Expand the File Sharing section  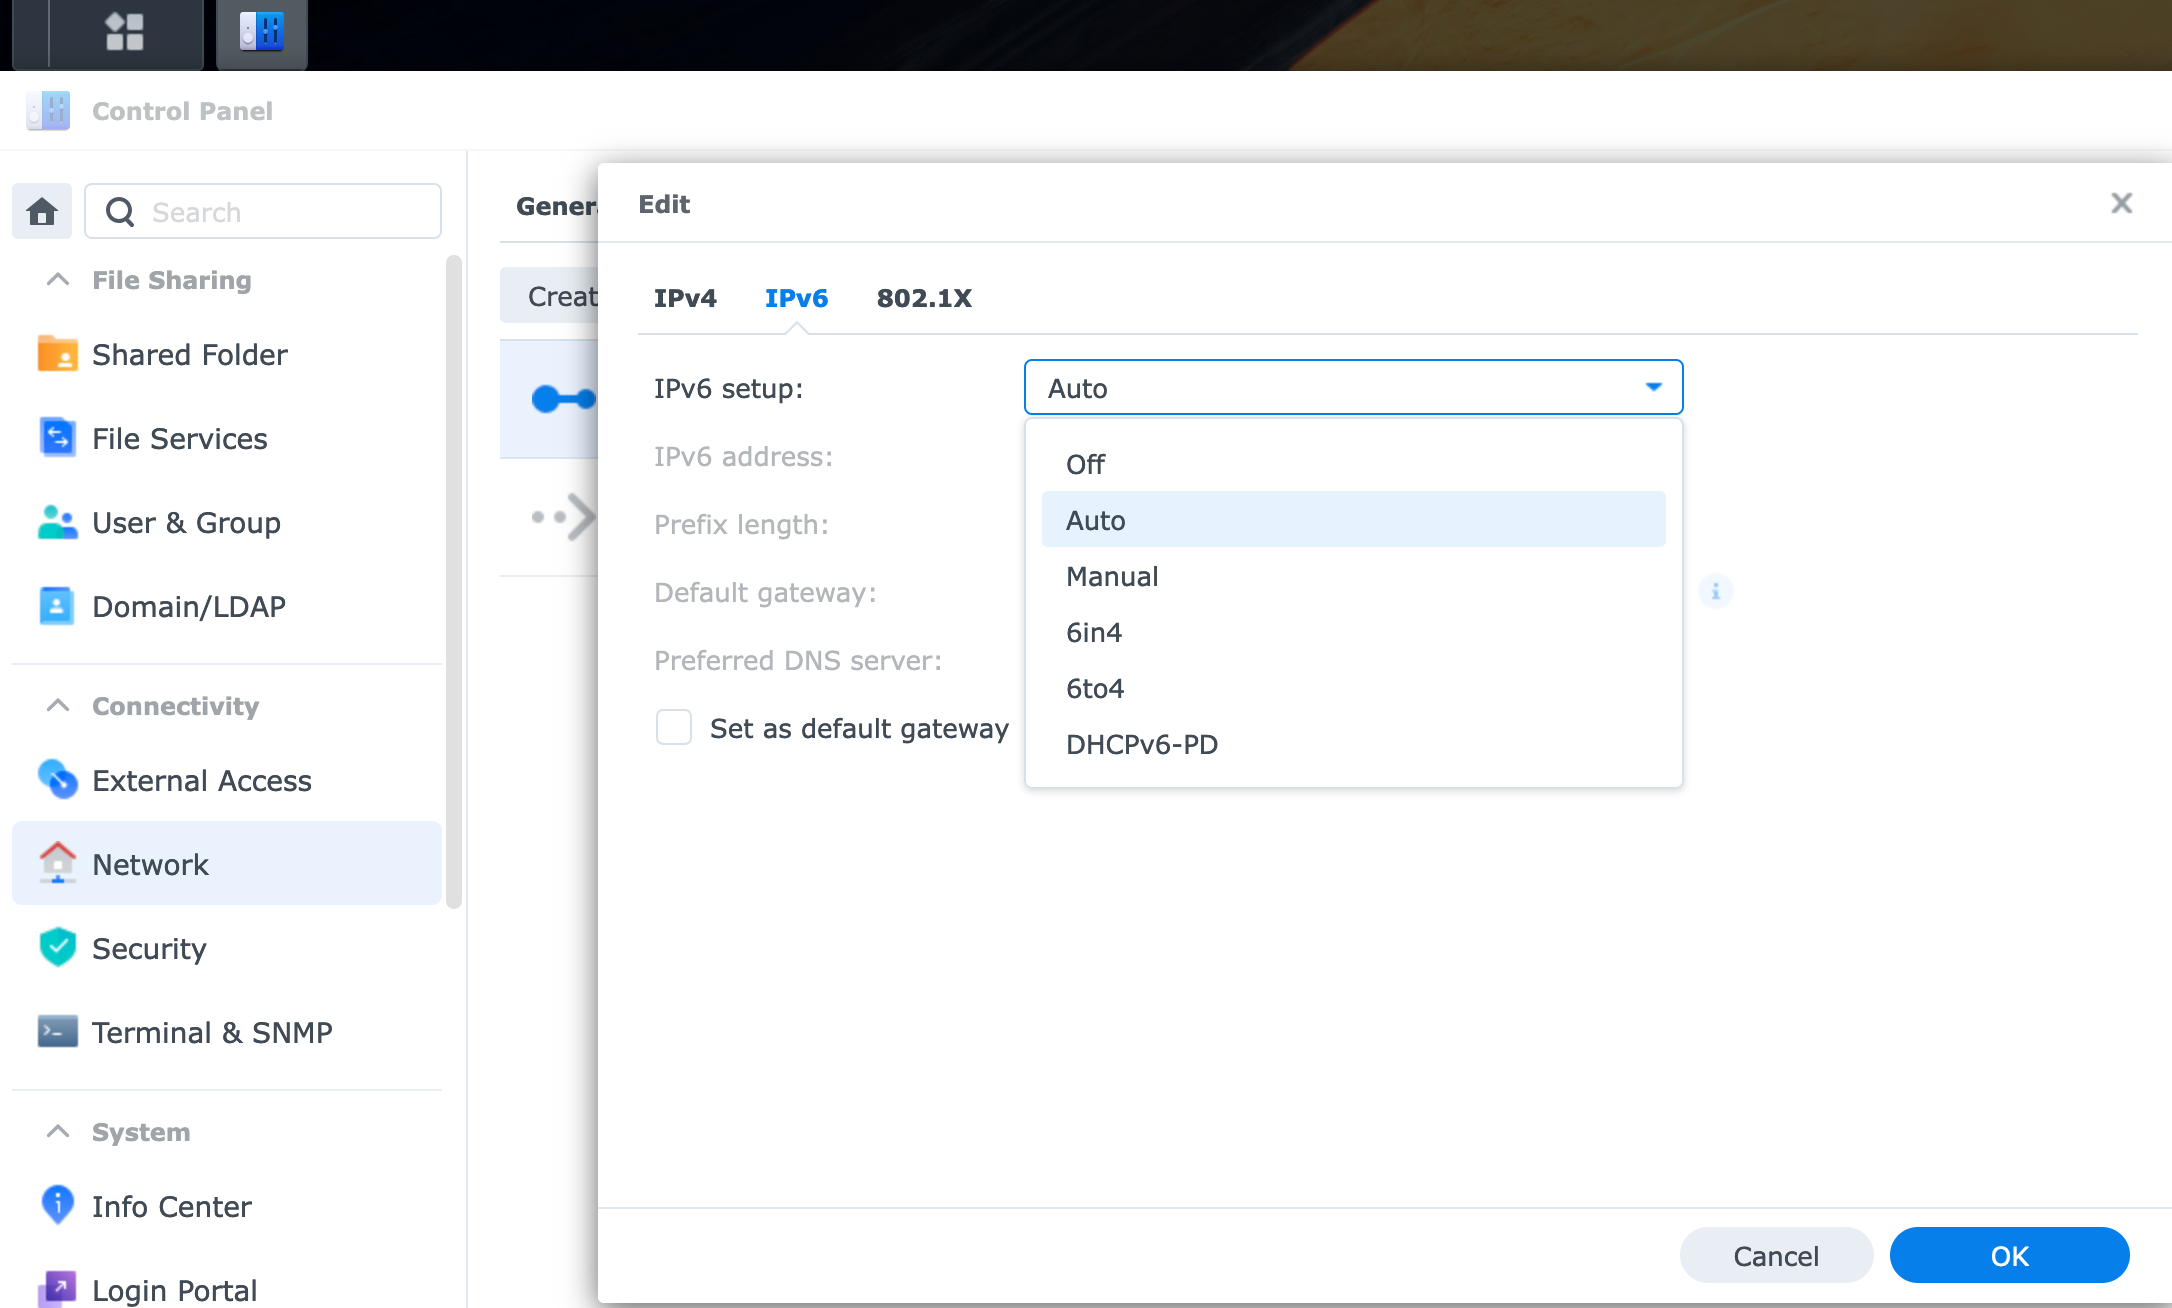click(x=57, y=279)
